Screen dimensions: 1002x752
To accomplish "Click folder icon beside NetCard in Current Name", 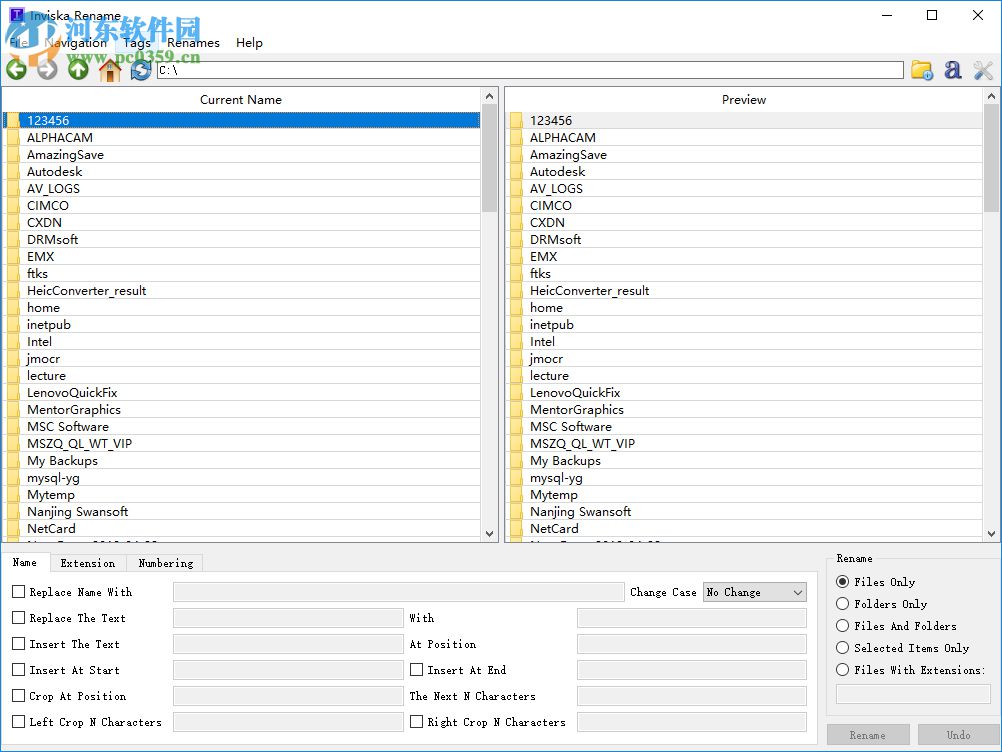I will coord(13,528).
